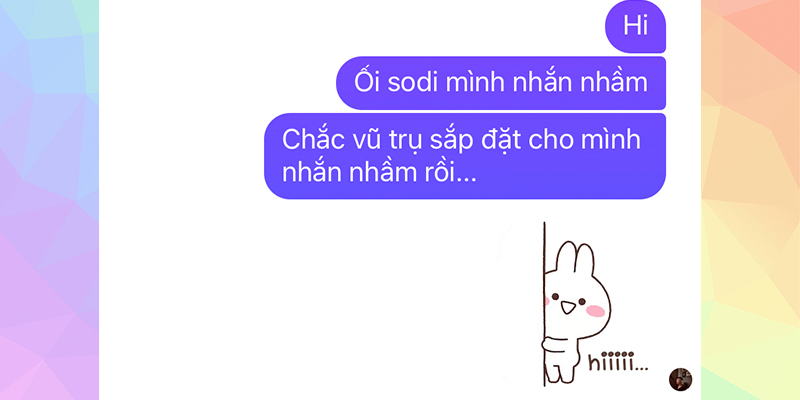Click the vertical wall line in the sticker
The image size is (800, 400).
coord(544,305)
